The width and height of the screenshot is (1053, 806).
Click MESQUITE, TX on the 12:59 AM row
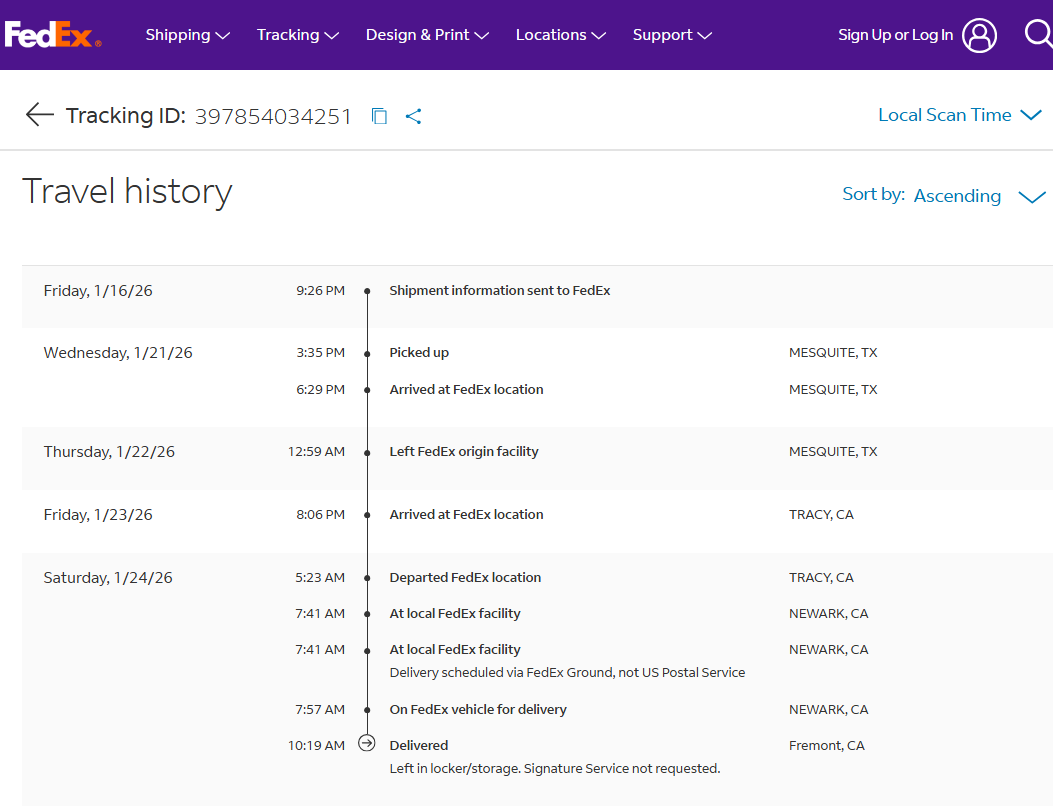[833, 451]
